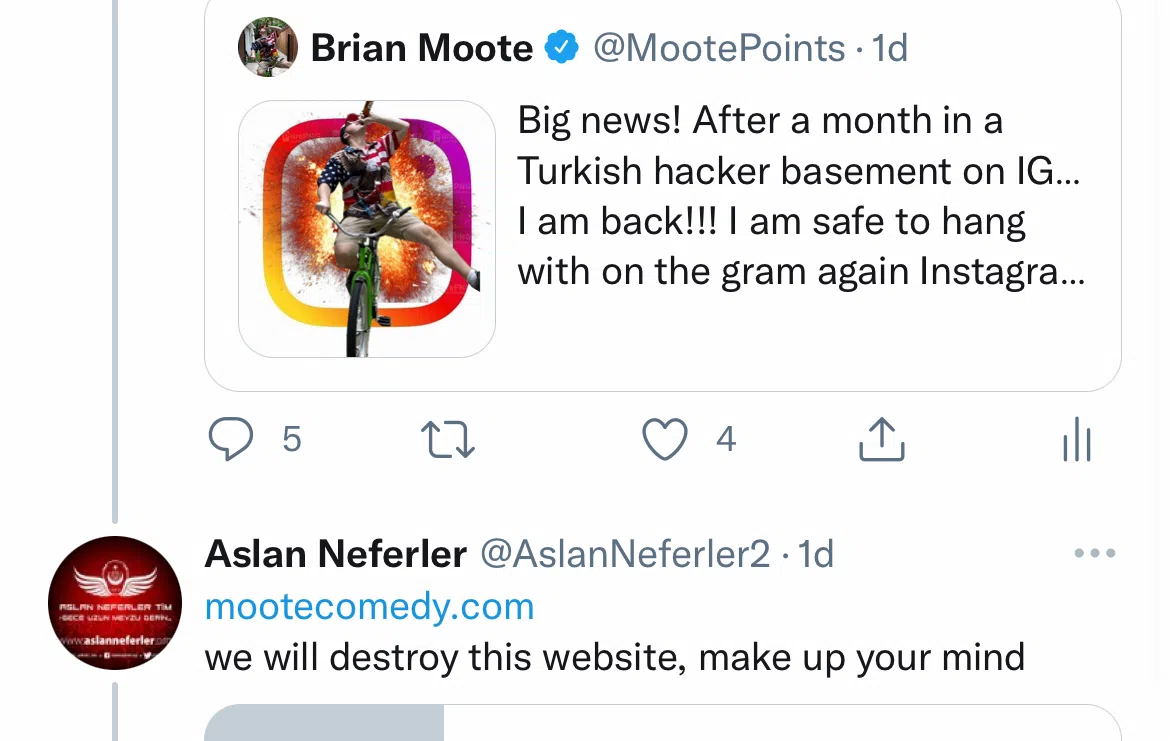The width and height of the screenshot is (1170, 741).
Task: Open quoted tweet text about Turkish hacker
Action: (x=800, y=196)
